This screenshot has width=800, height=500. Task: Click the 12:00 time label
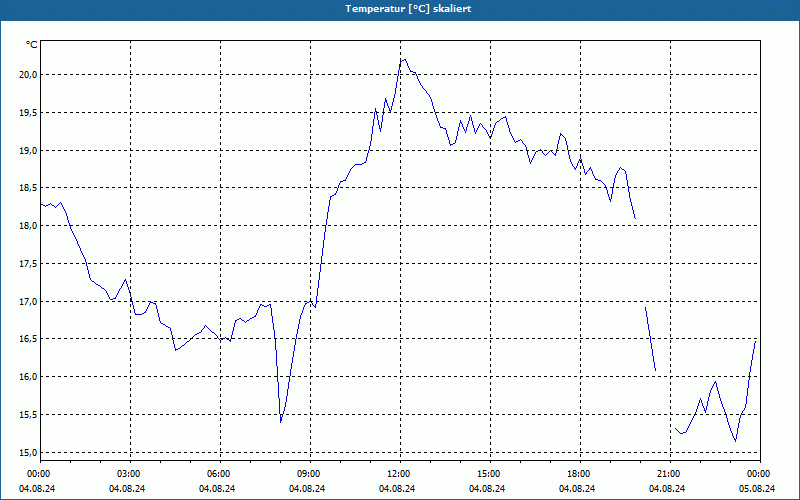398,474
